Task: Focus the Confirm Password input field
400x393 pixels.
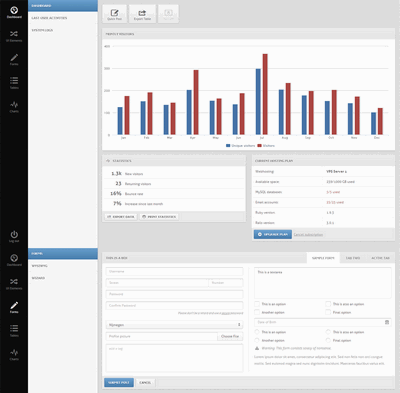Action: [174, 305]
